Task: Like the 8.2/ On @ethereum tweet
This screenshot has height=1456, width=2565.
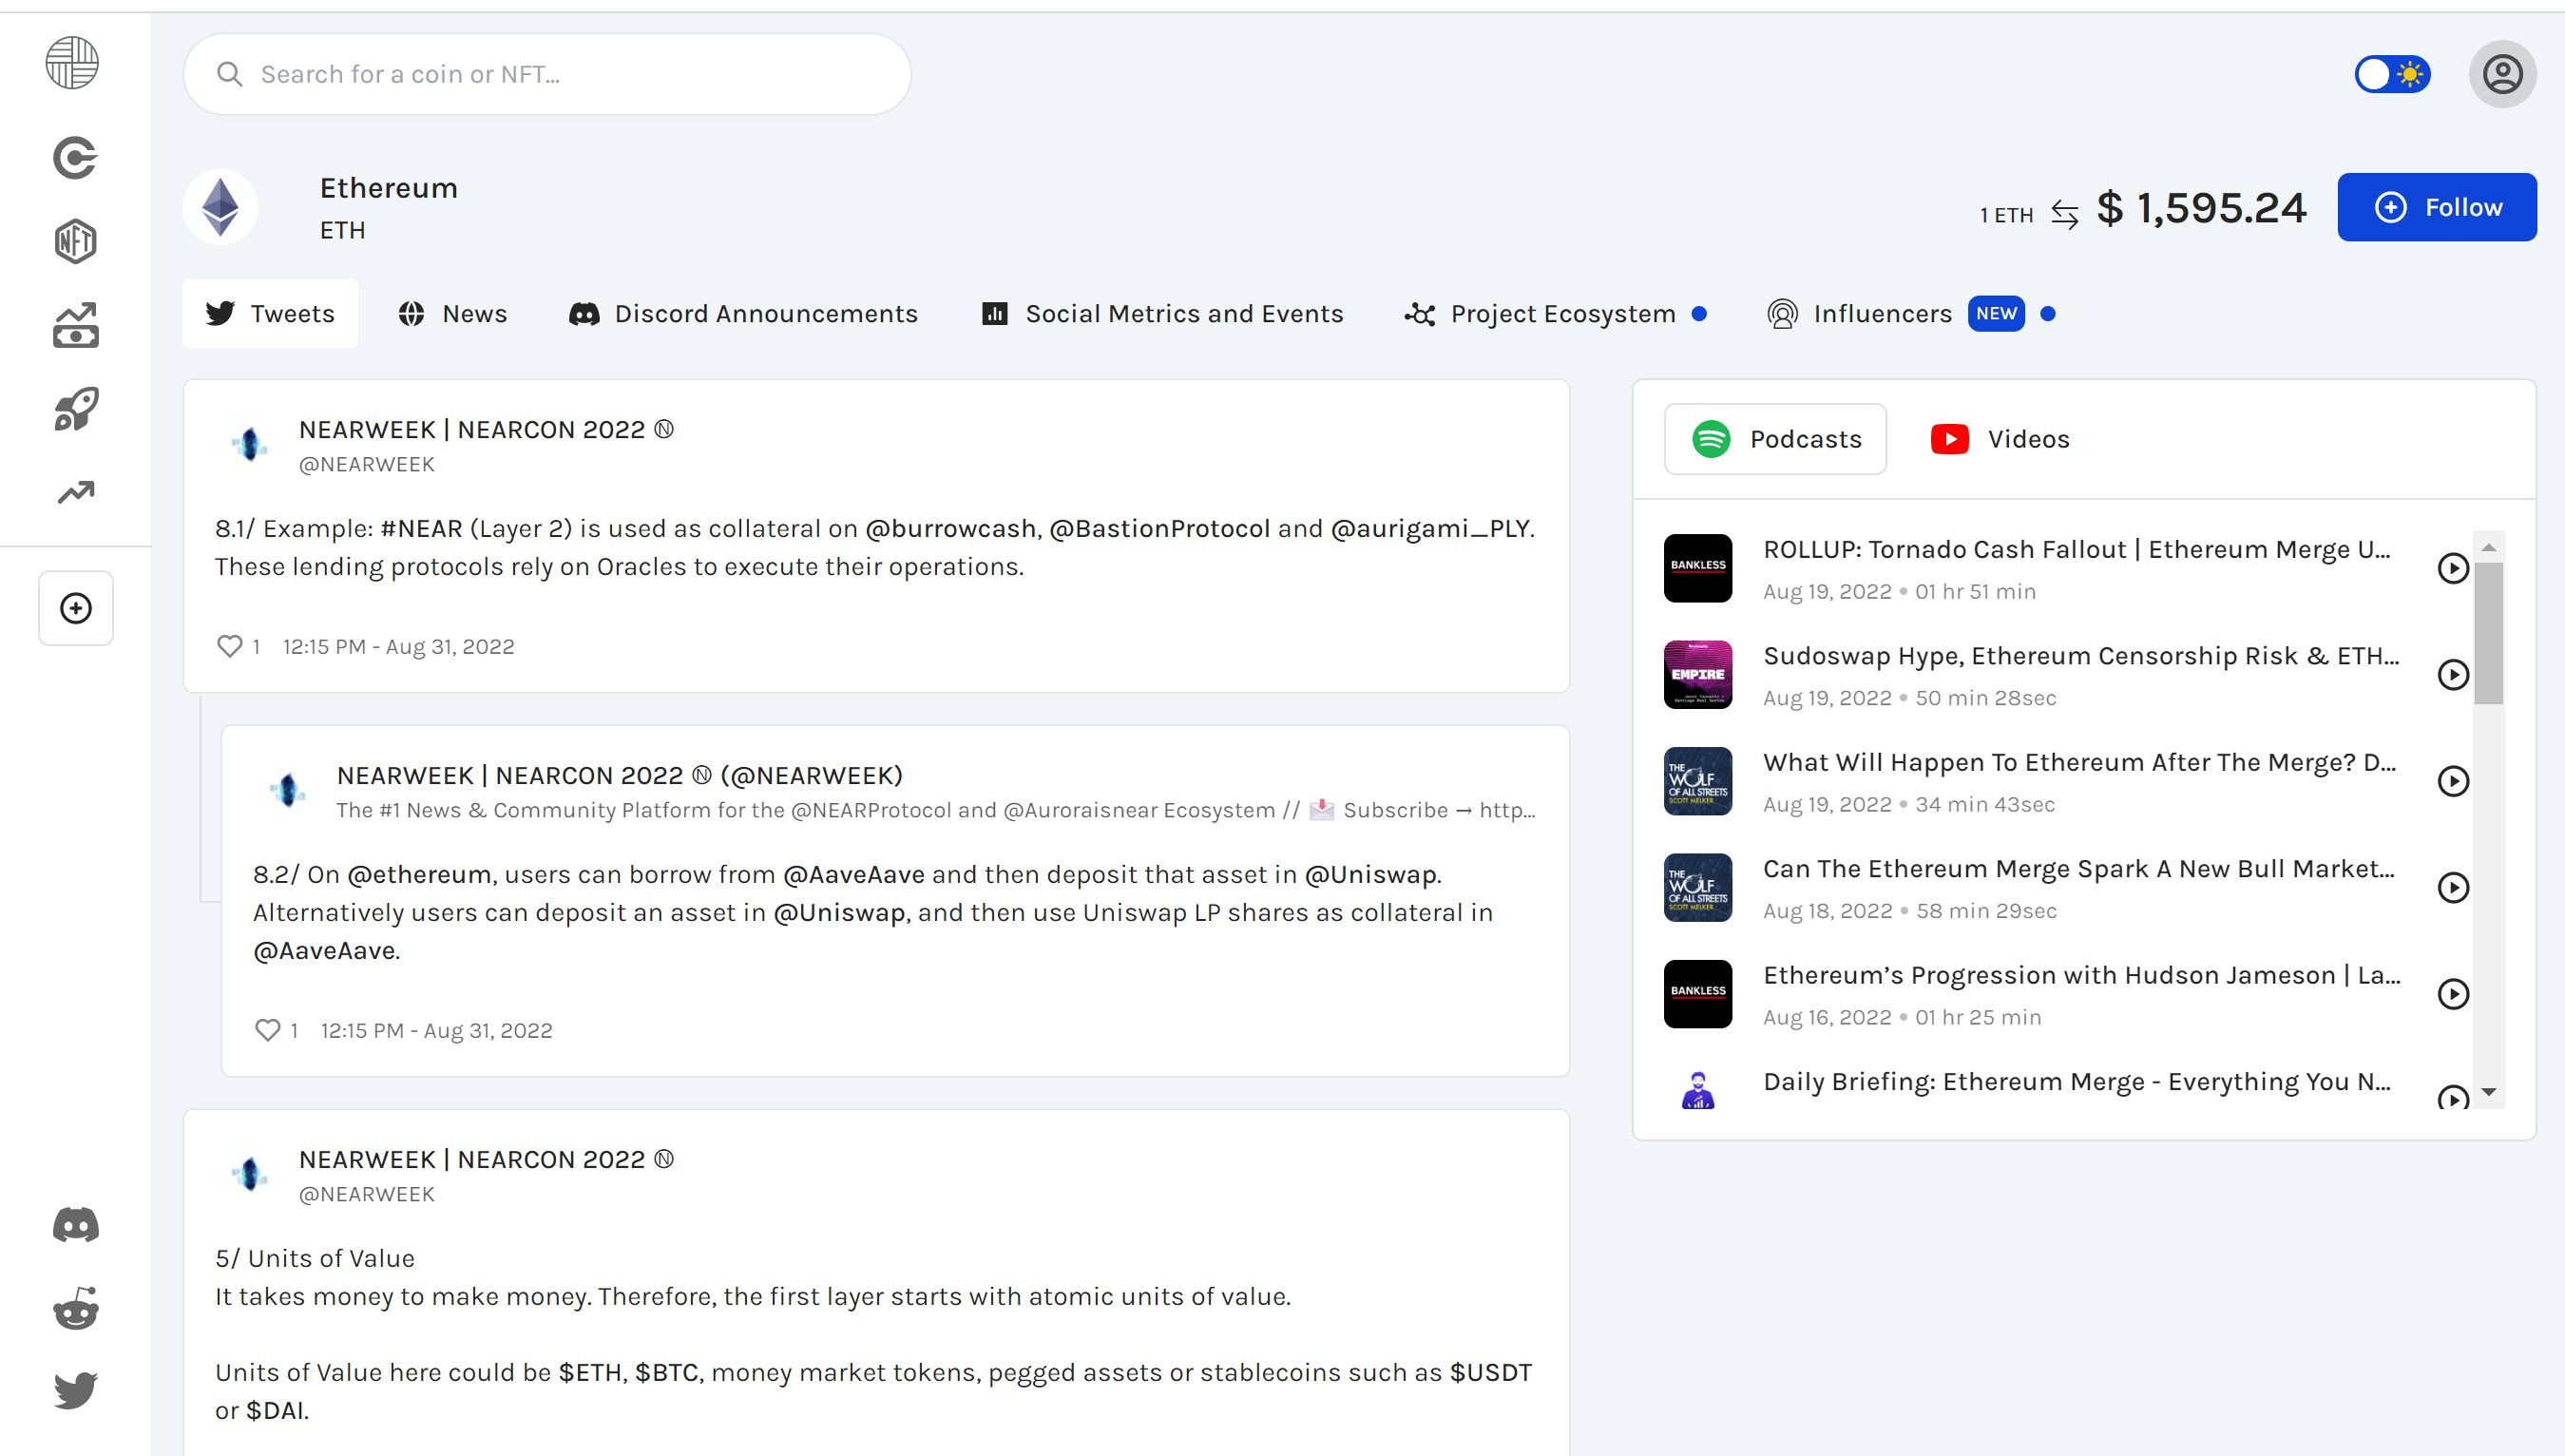Action: 268,1030
